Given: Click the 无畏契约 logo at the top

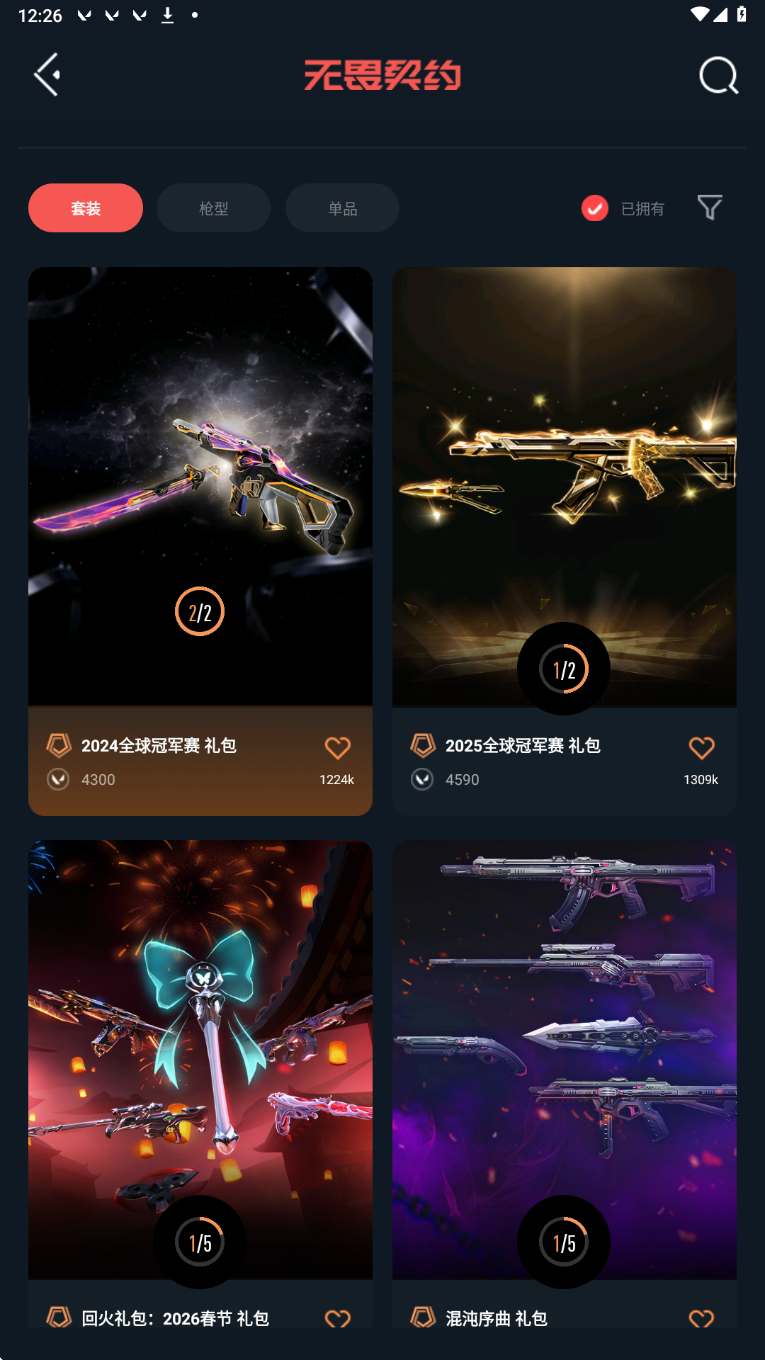Looking at the screenshot, I should pyautogui.click(x=383, y=75).
